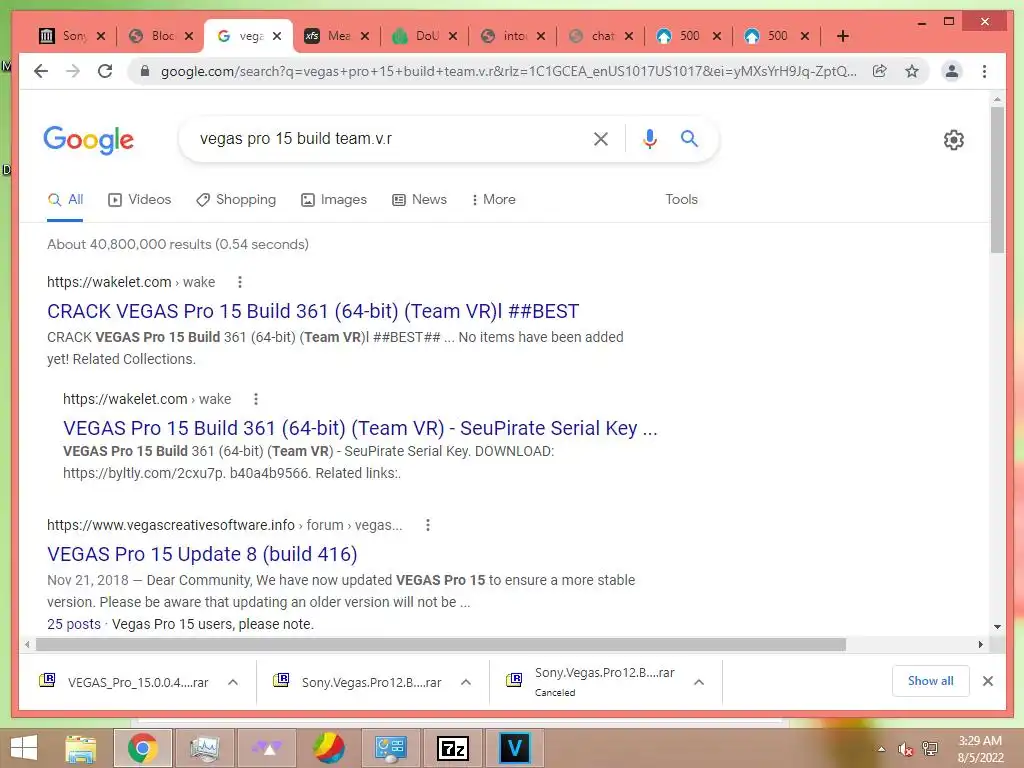Screen dimensions: 1024x768
Task: Open Vegas Pro from the taskbar
Action: (x=514, y=748)
